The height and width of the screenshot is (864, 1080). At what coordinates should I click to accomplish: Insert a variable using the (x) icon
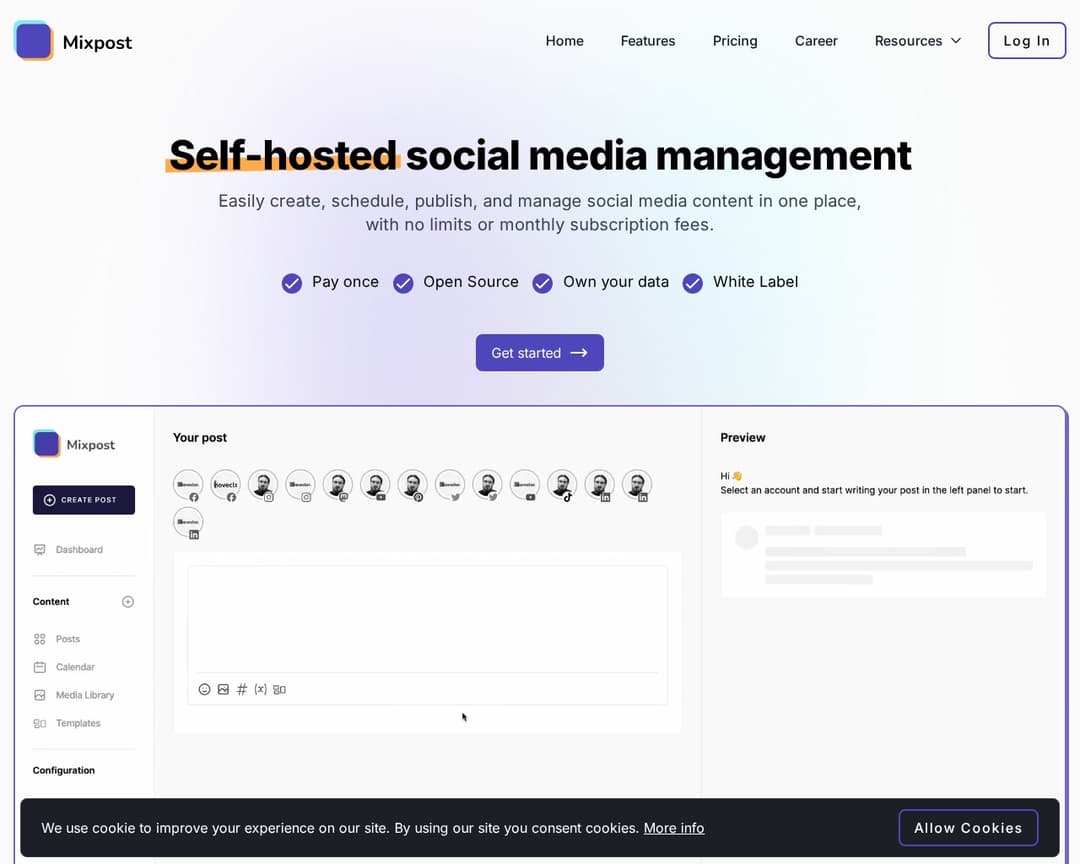(260, 689)
